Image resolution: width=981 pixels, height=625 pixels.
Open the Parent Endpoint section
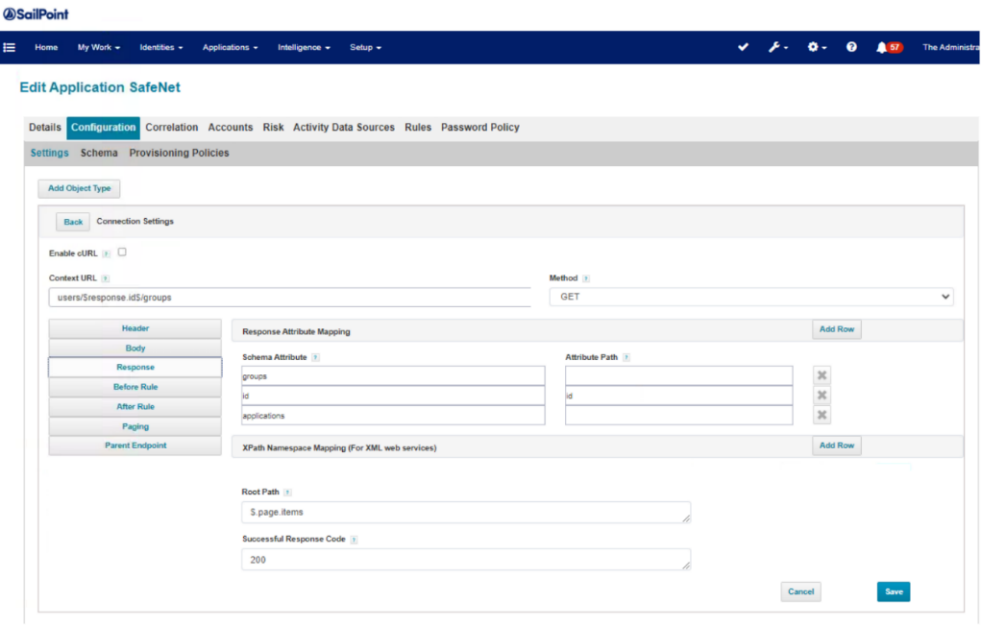(135, 445)
